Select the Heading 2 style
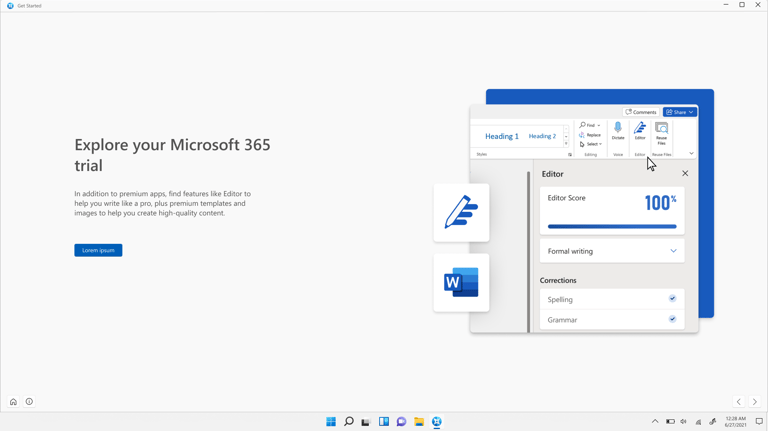 (542, 136)
